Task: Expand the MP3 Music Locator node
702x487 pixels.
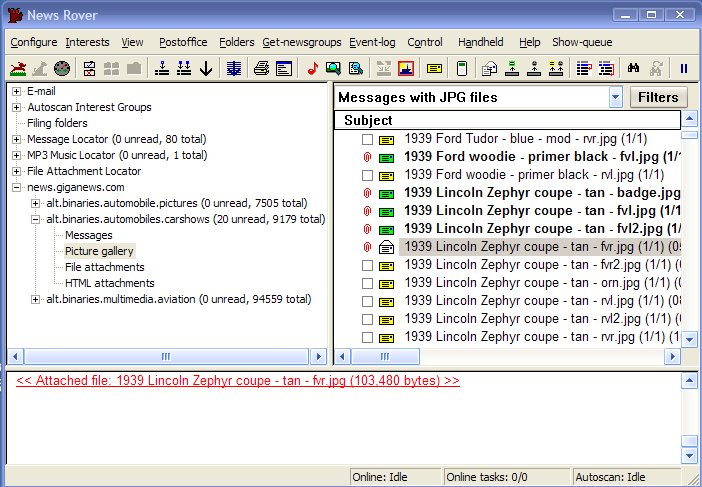Action: click(x=17, y=155)
